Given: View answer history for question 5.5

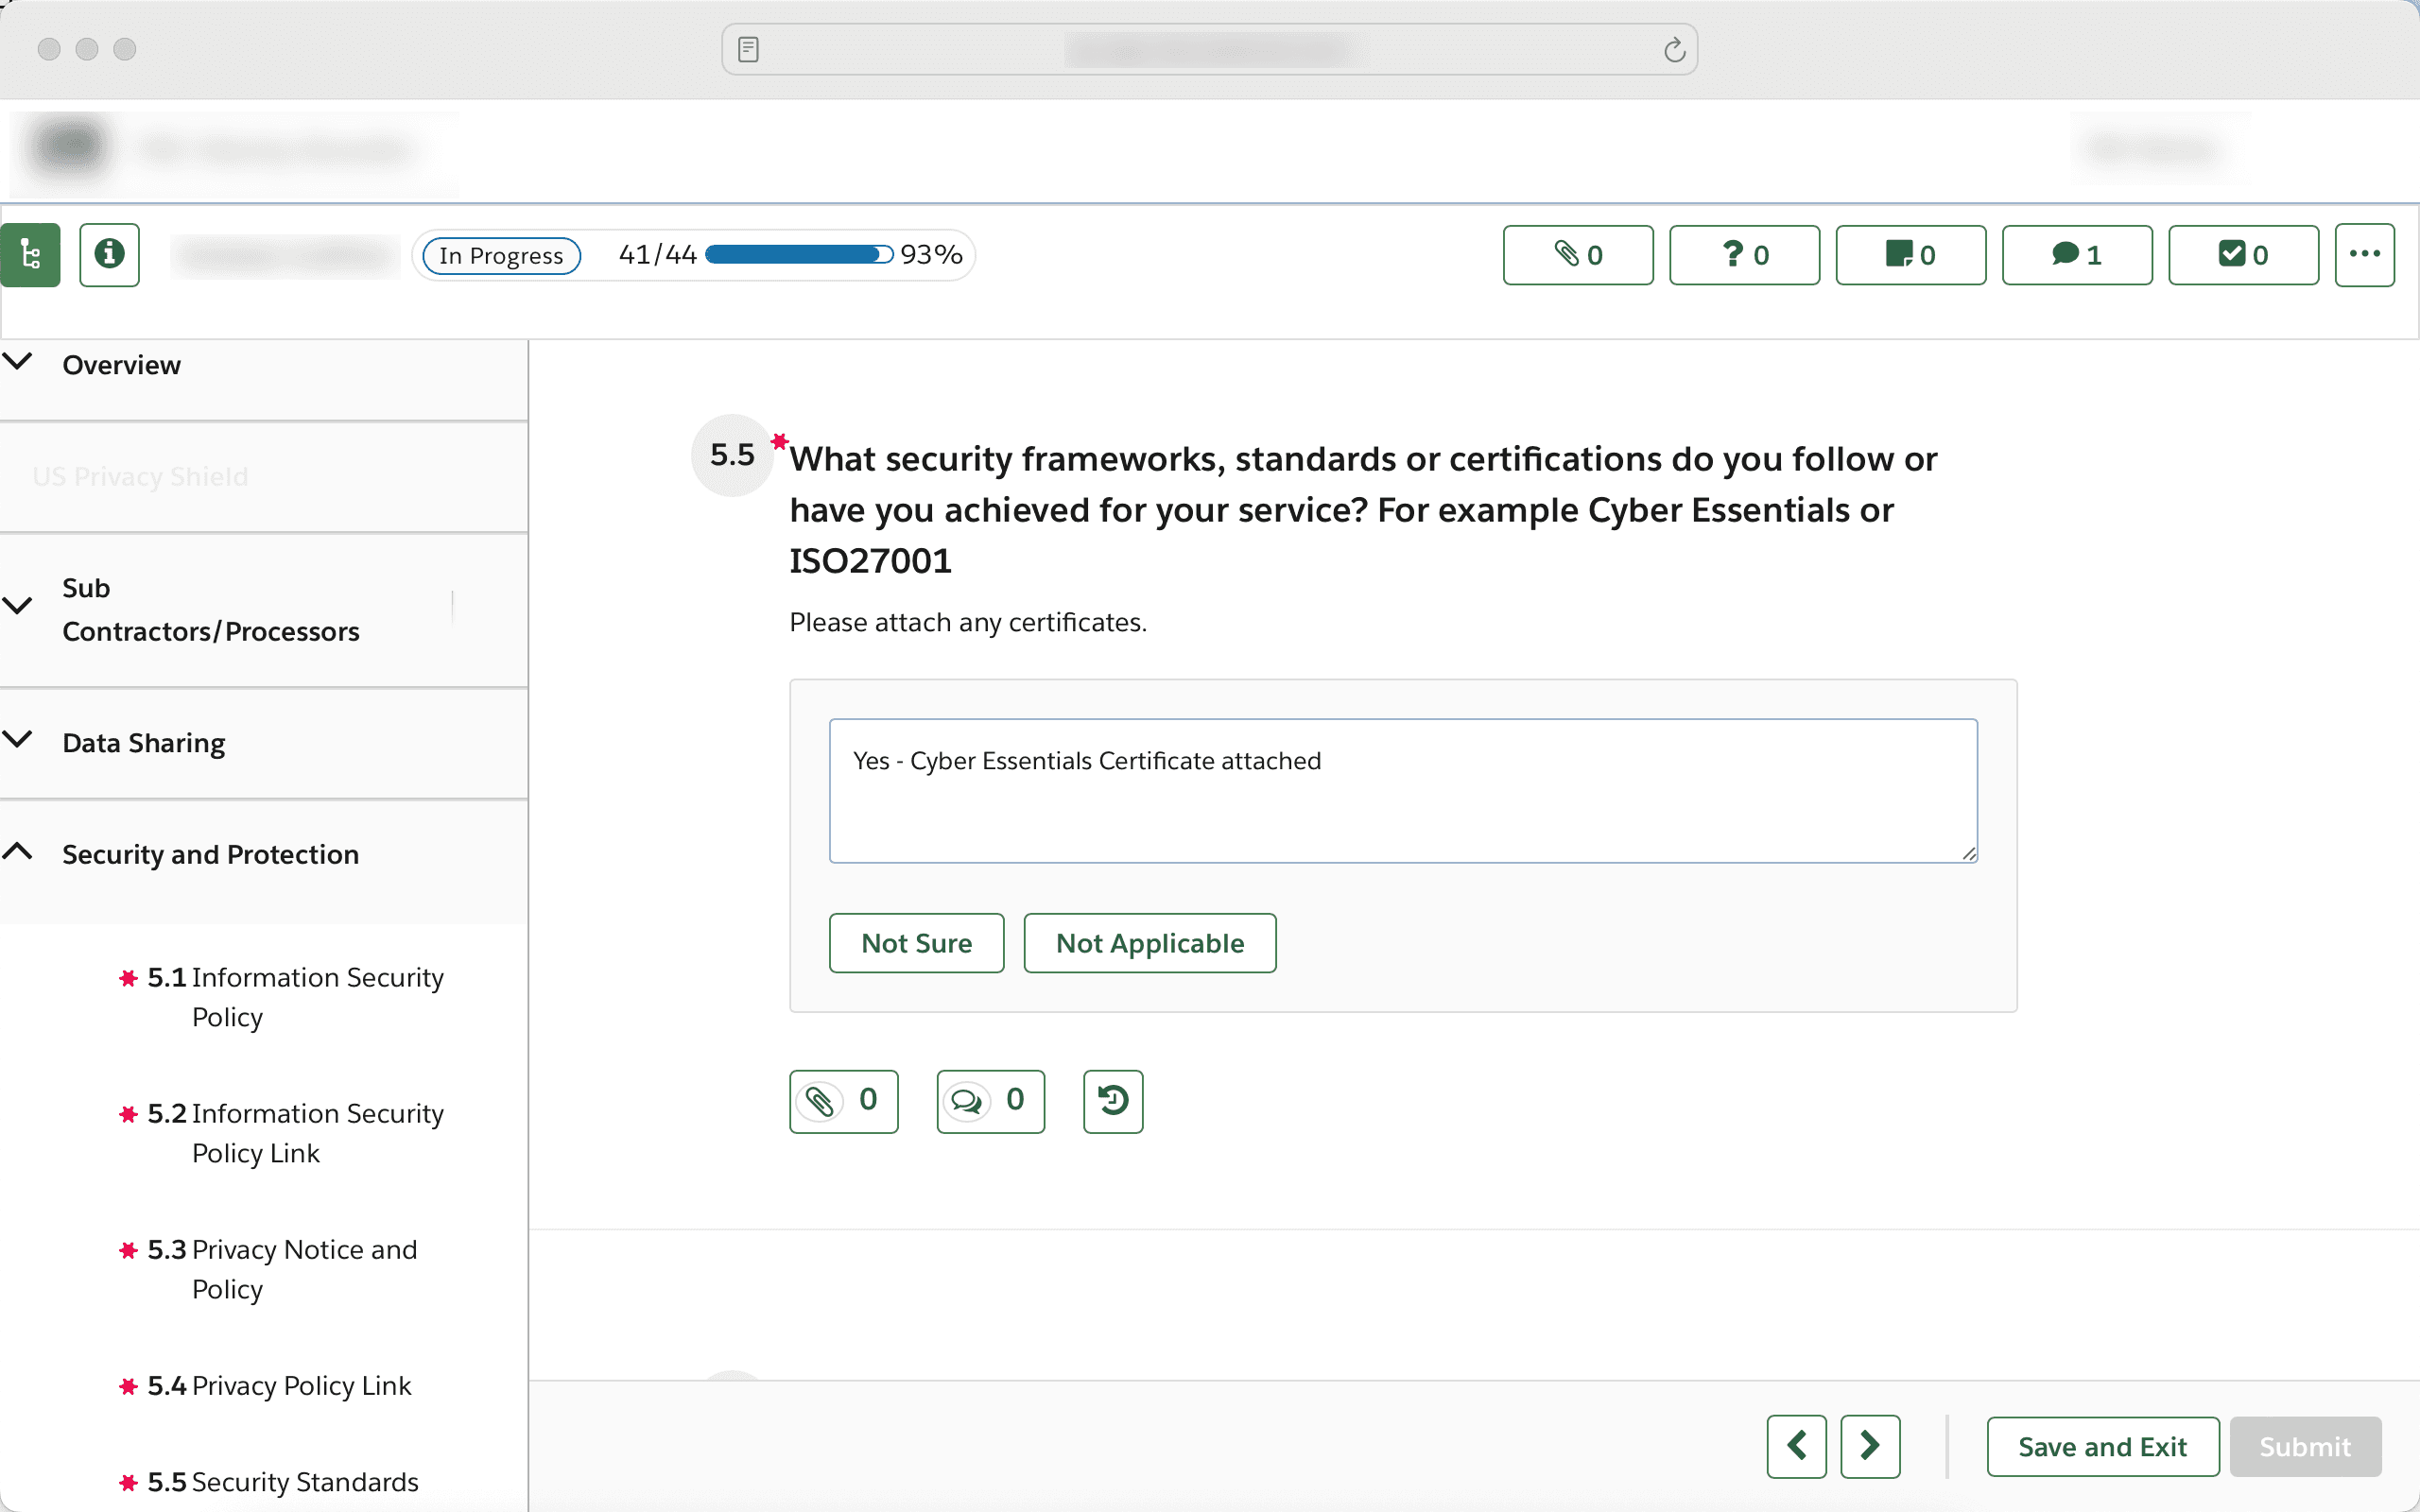Looking at the screenshot, I should pyautogui.click(x=1112, y=1100).
